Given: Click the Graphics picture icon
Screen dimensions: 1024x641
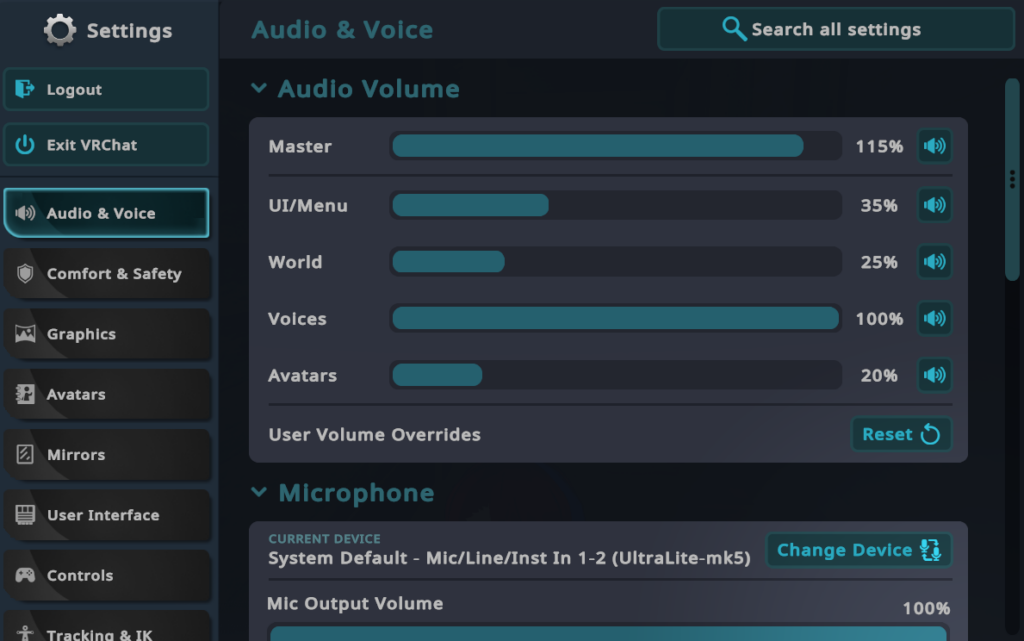Looking at the screenshot, I should 25,334.
